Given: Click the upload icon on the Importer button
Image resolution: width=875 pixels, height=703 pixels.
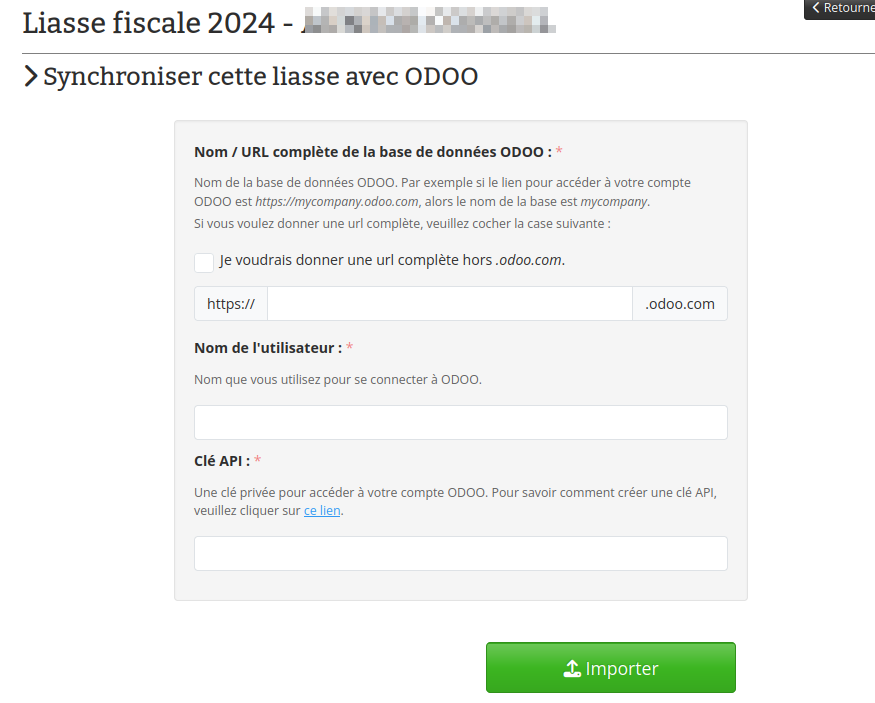Looking at the screenshot, I should [572, 669].
